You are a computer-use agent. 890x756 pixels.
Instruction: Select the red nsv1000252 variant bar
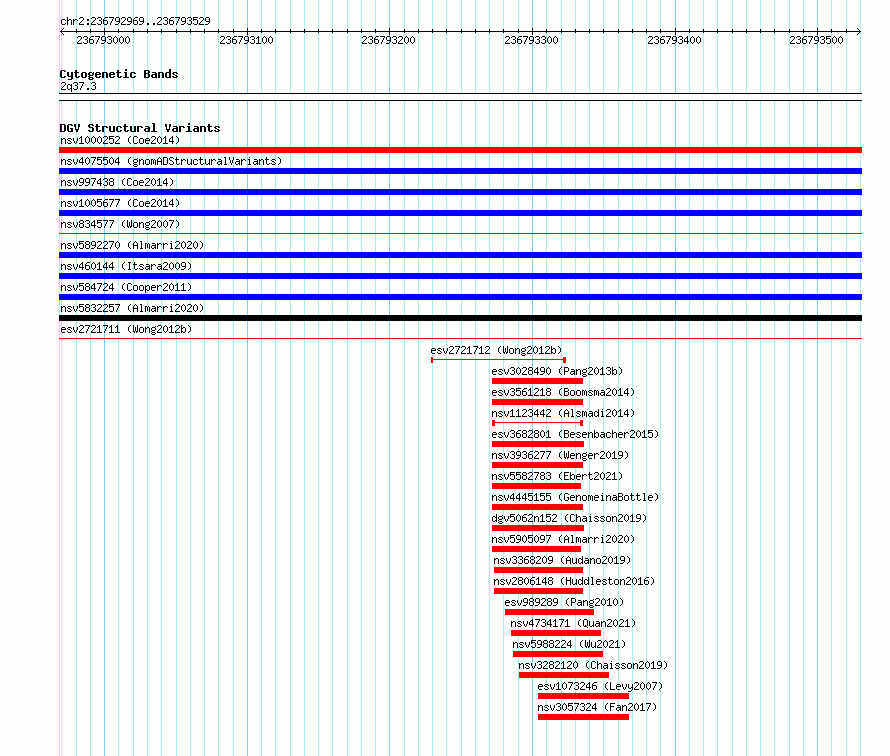click(460, 150)
